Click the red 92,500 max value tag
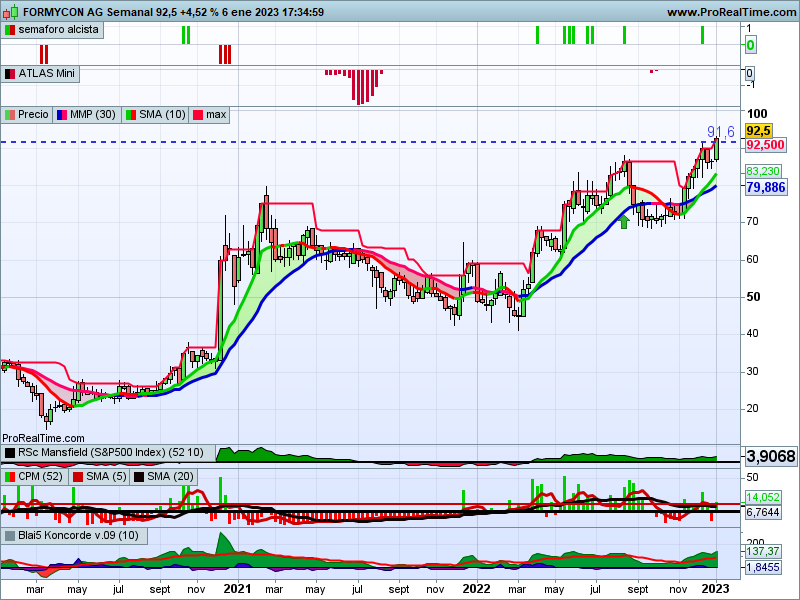 click(x=765, y=145)
